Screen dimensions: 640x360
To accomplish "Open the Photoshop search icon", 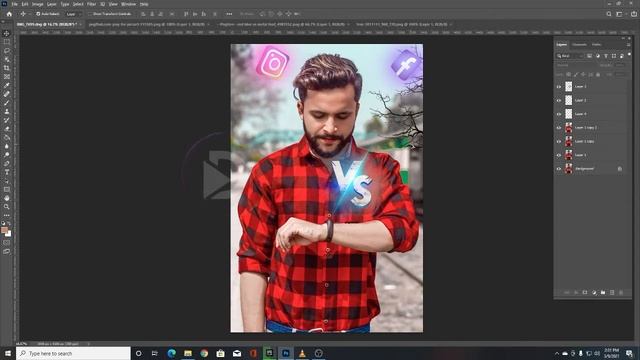I will click(x=609, y=14).
